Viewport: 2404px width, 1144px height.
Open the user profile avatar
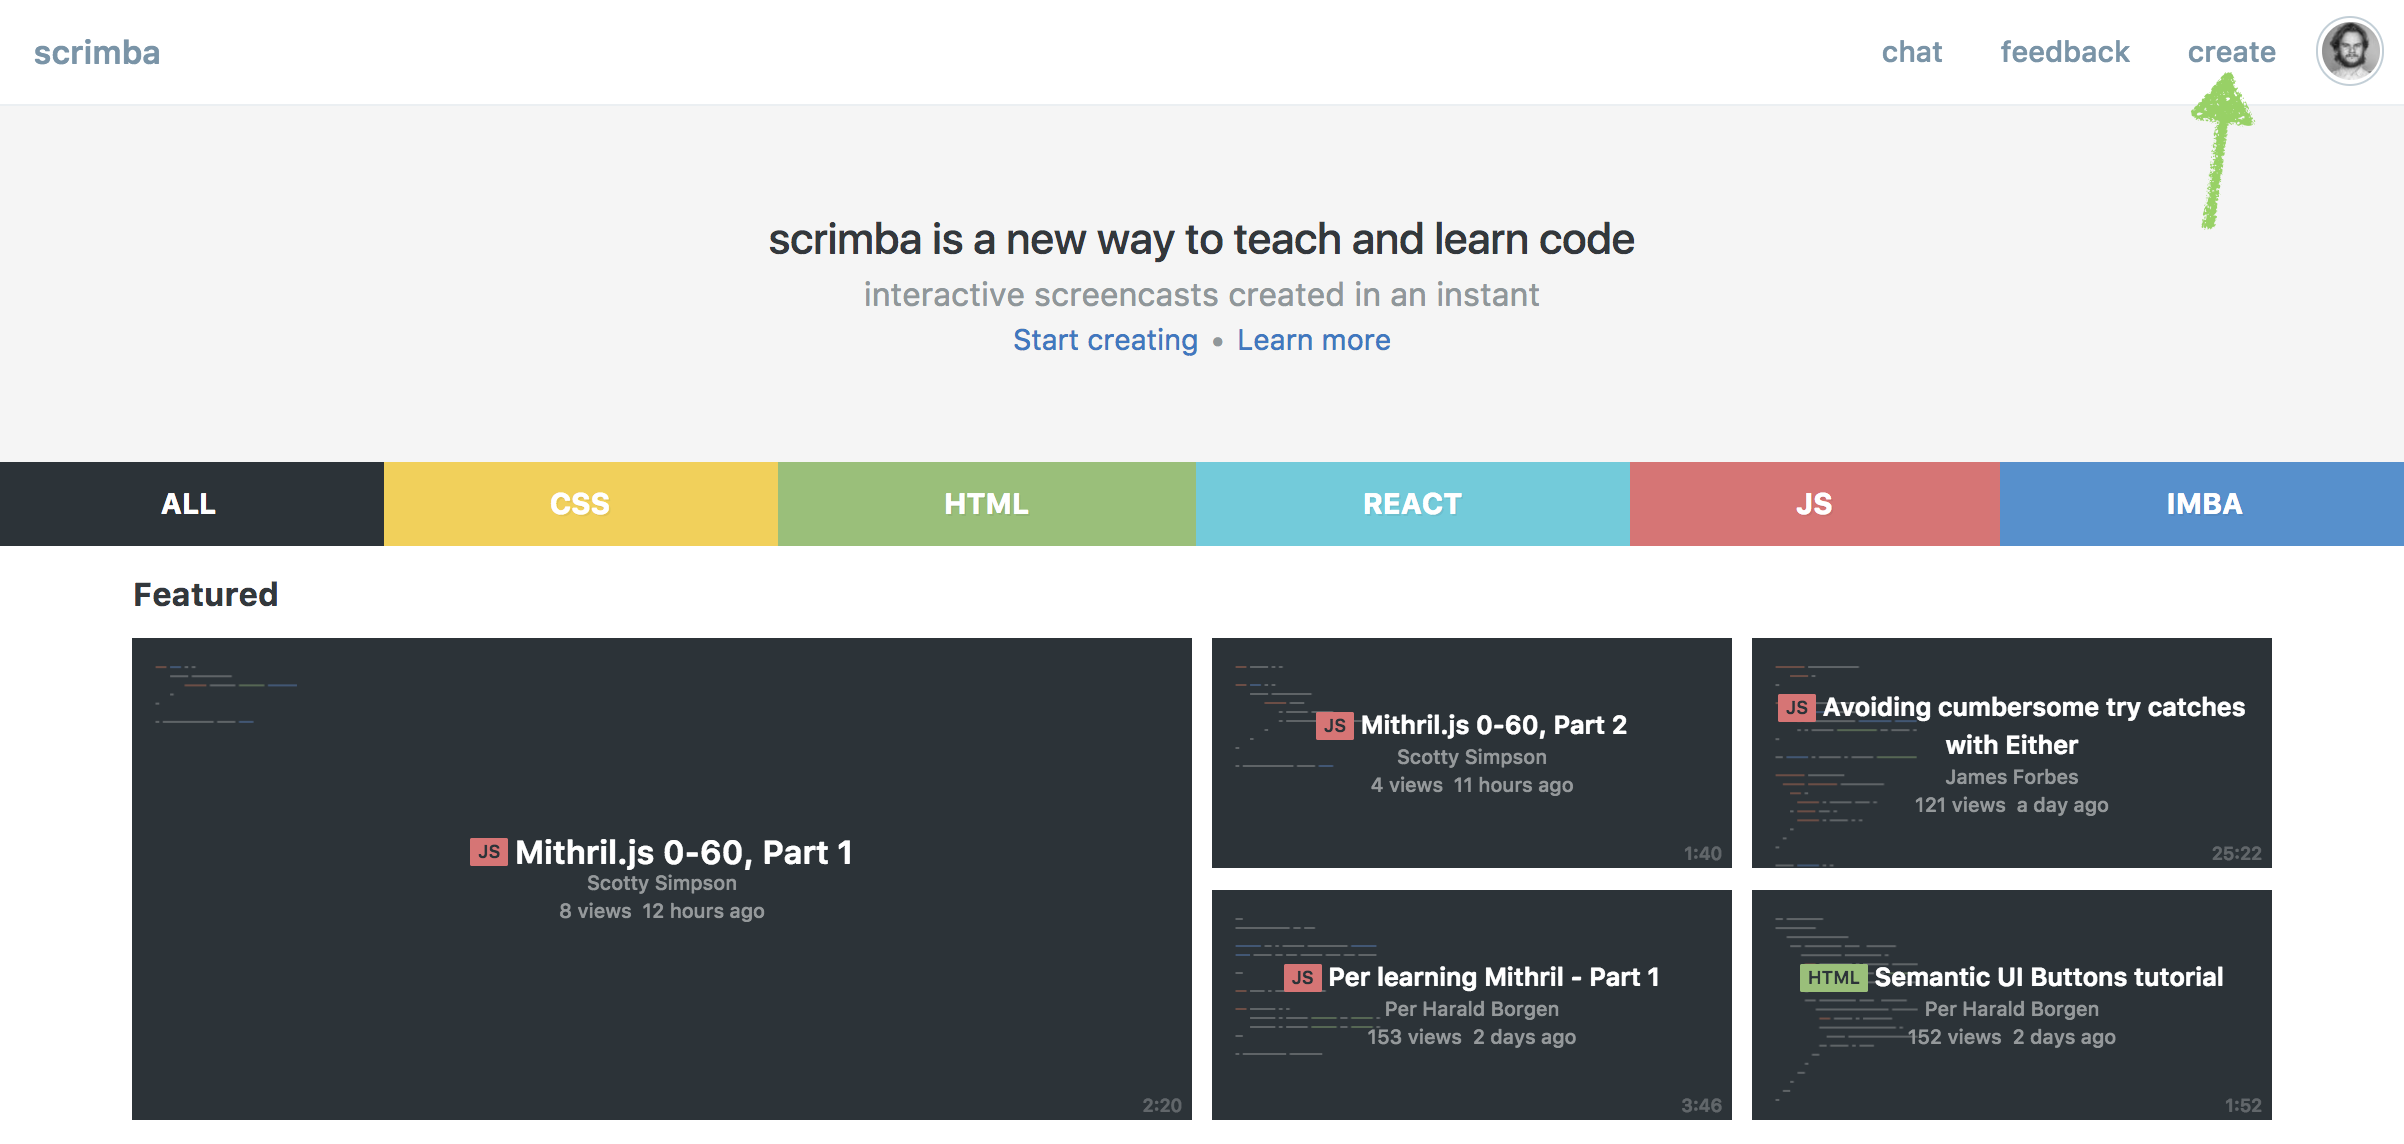point(2349,51)
